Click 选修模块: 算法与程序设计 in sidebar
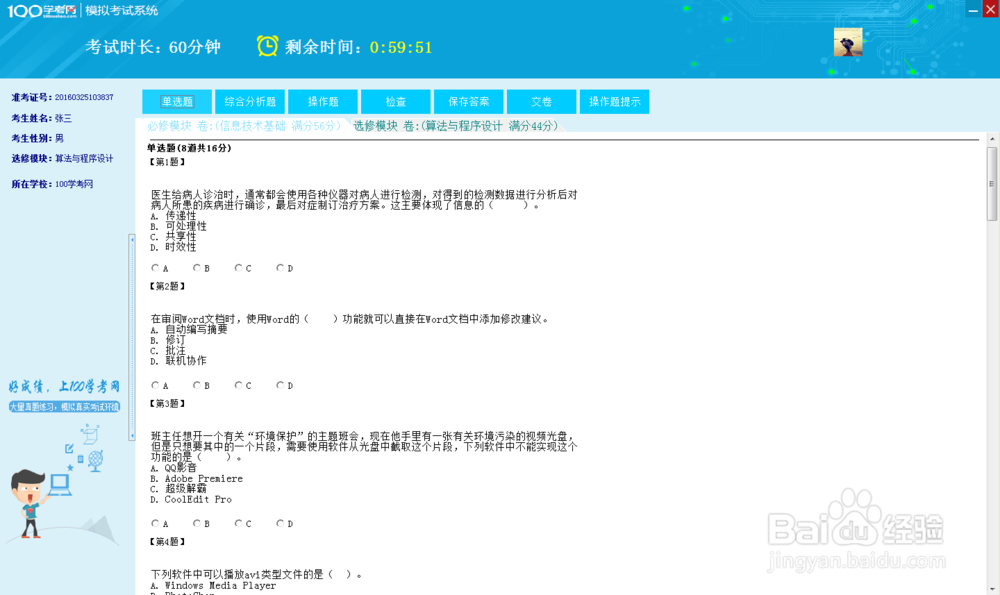This screenshot has height=595, width=1000. [x=62, y=159]
